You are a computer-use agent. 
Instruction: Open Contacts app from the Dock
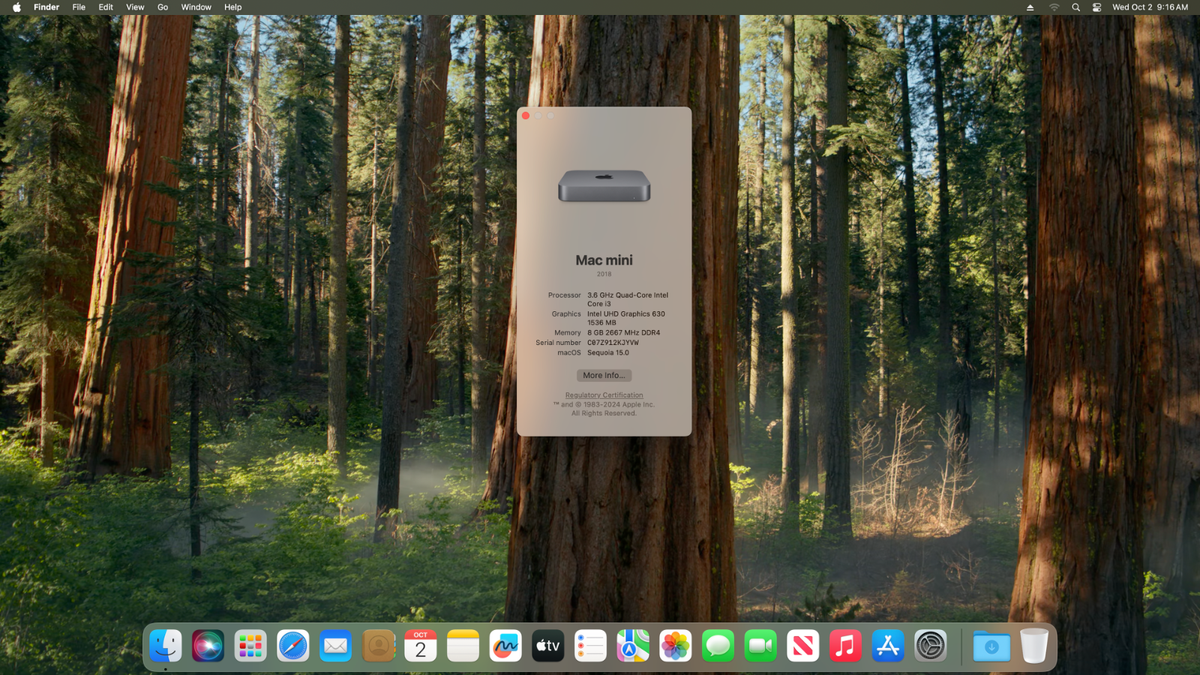pos(378,646)
